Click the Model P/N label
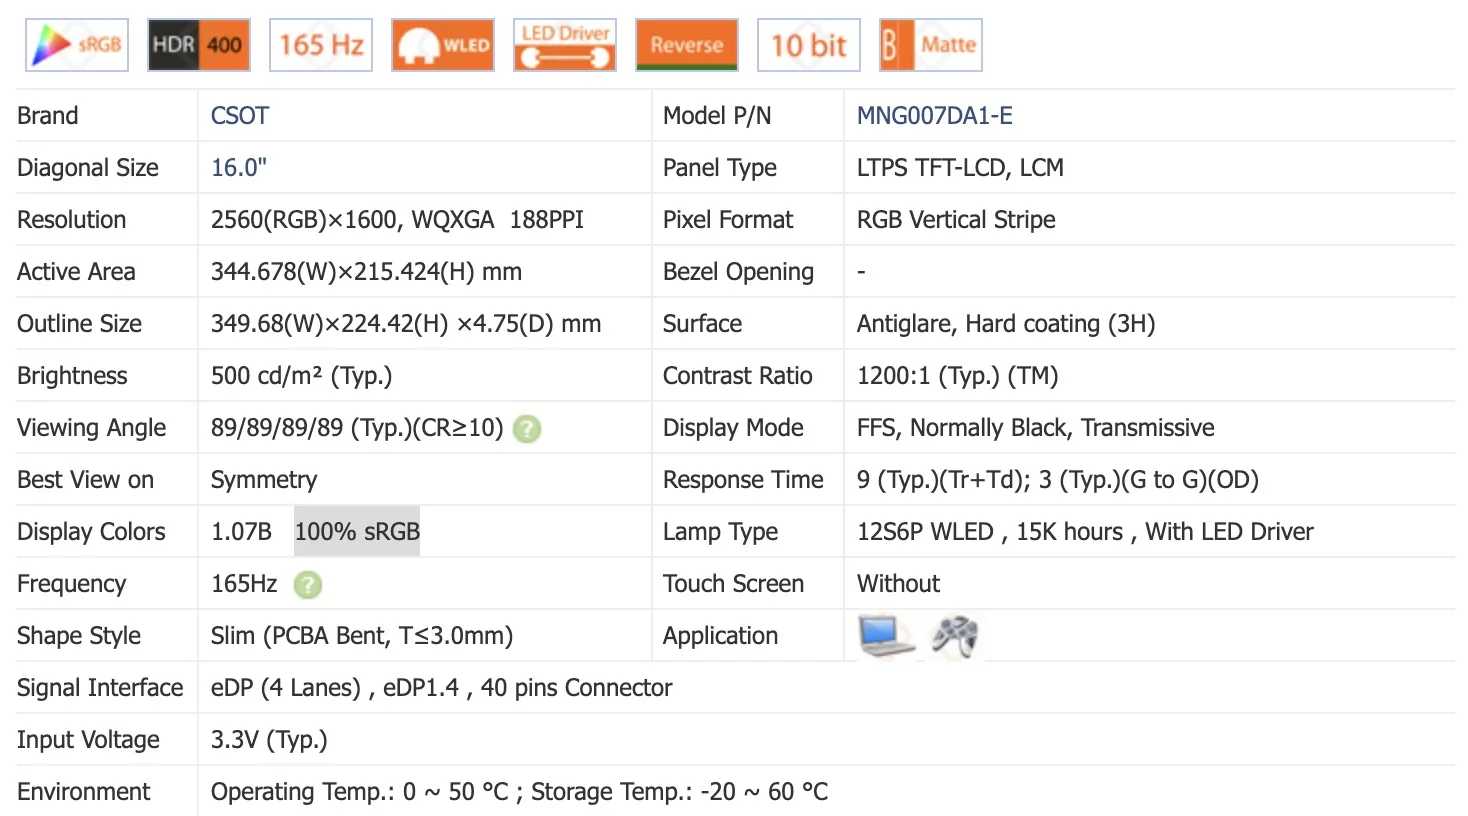This screenshot has width=1468, height=816. point(717,116)
